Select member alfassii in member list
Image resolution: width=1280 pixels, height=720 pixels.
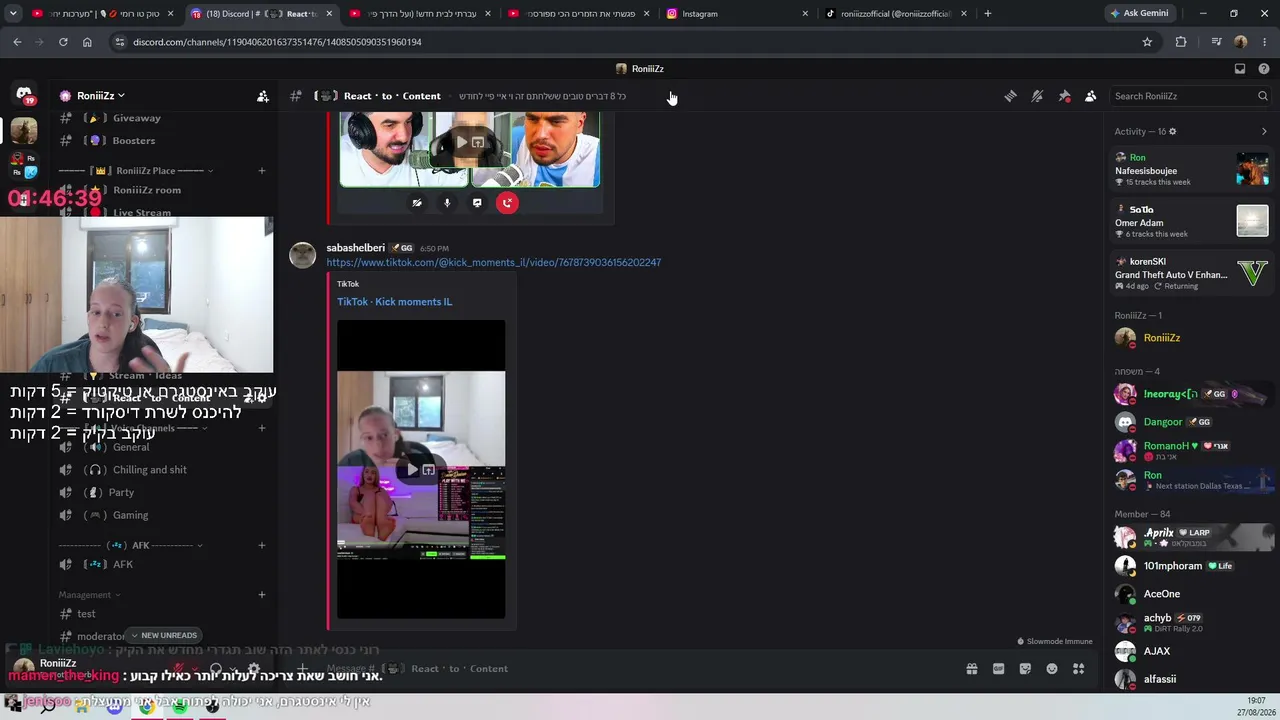tap(1191, 679)
